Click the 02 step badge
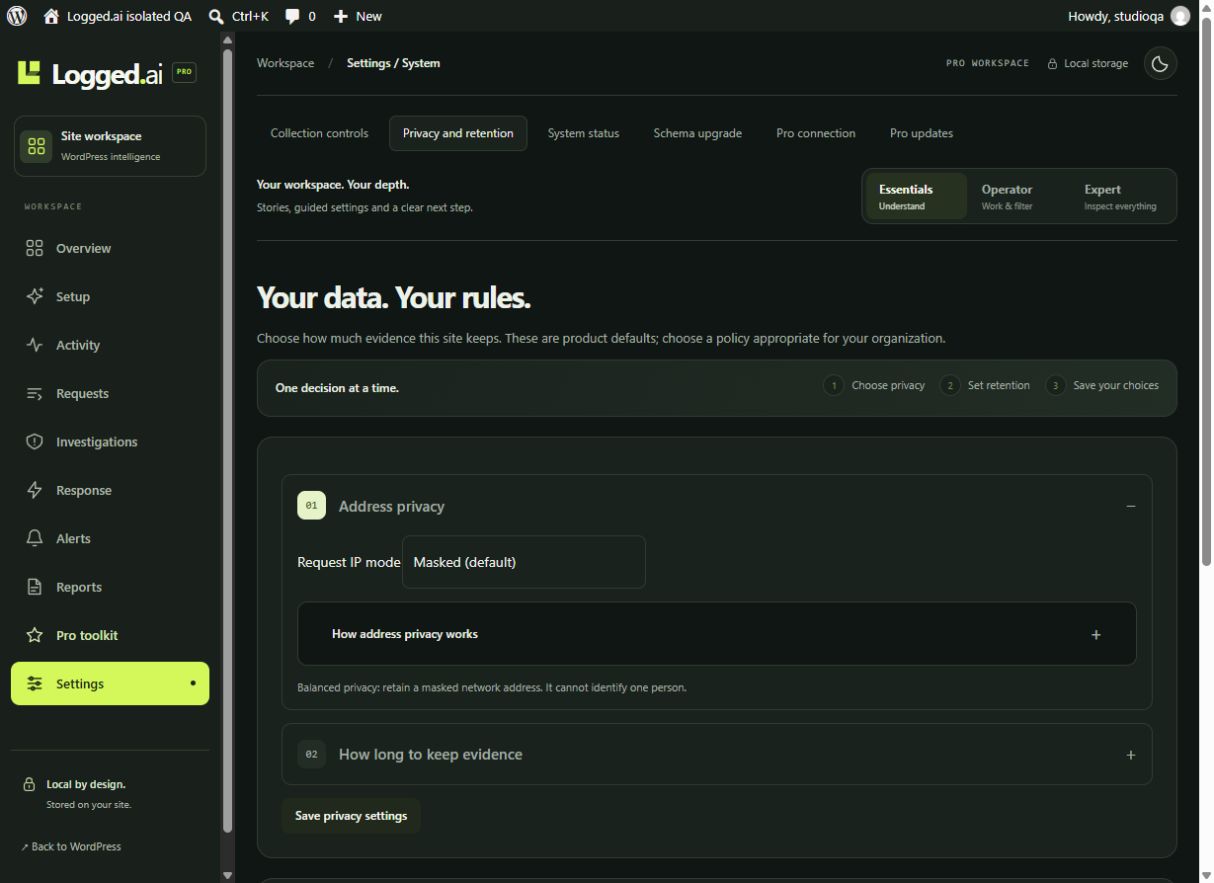This screenshot has width=1214, height=883. [x=311, y=754]
